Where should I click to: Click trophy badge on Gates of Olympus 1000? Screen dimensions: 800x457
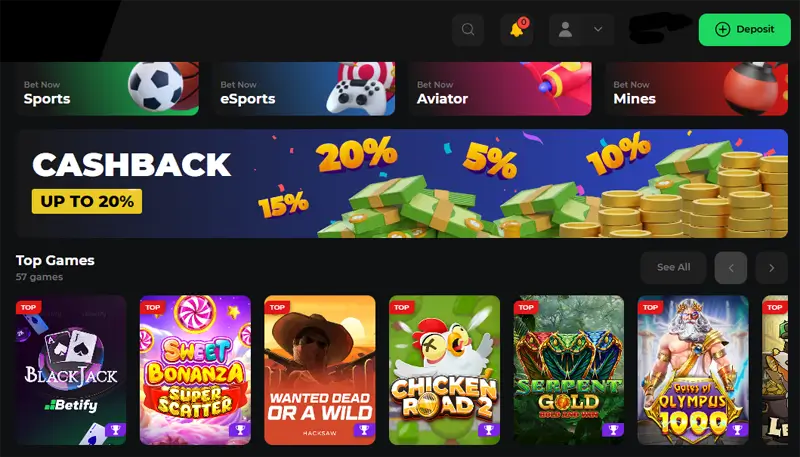(738, 430)
